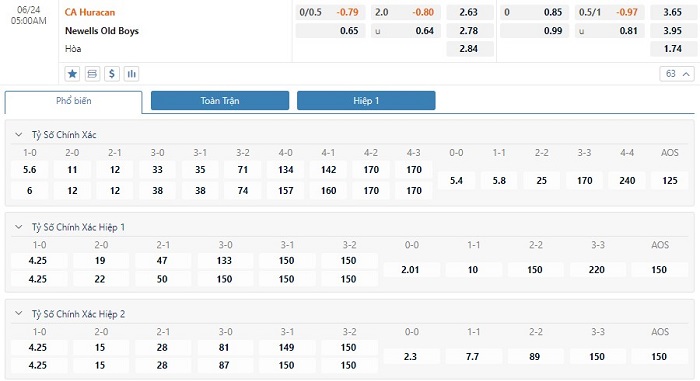
Task: Pick correct score 4-4 odds 240
Action: click(627, 180)
